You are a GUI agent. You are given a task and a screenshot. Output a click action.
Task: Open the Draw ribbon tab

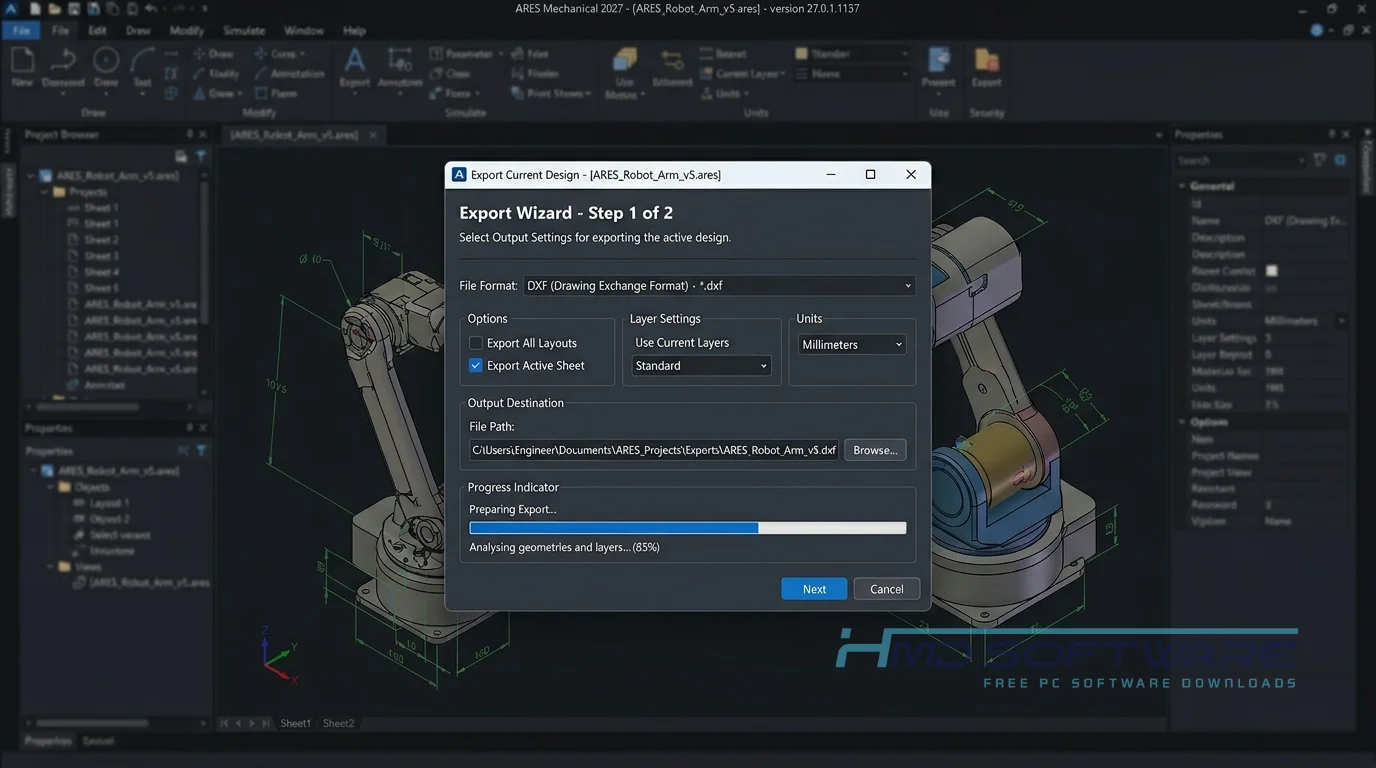138,31
